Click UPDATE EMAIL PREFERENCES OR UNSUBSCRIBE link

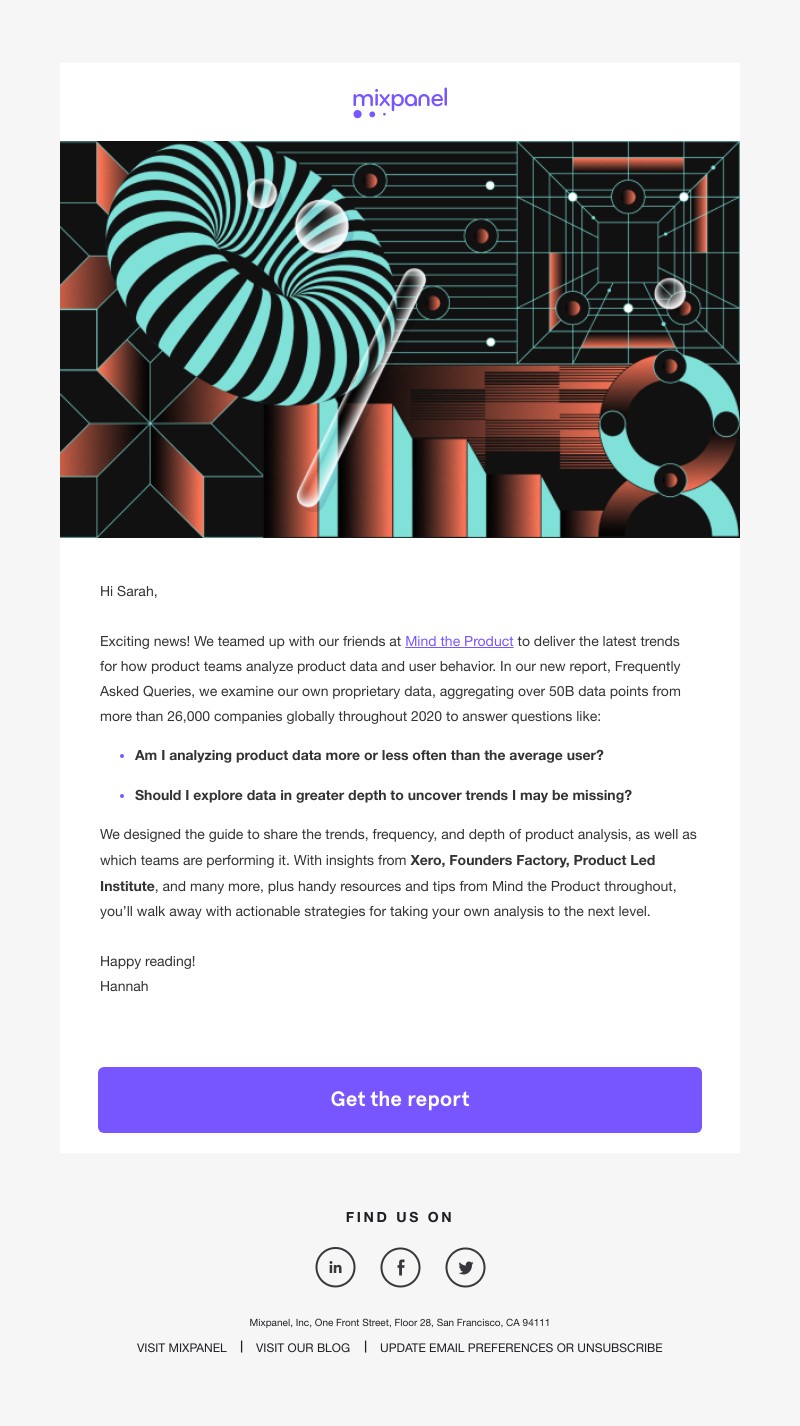[x=521, y=1348]
